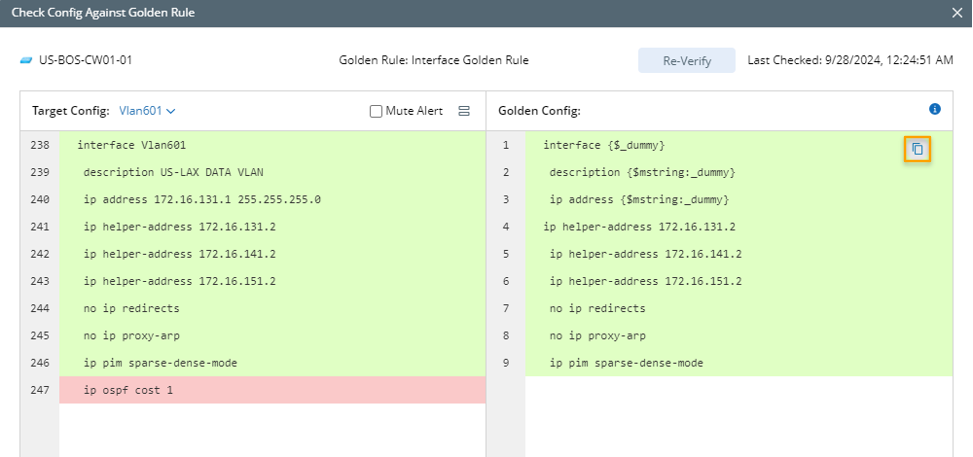This screenshot has width=973, height=457.
Task: Toggle the view layout icon next to Mute Alert
Action: click(464, 111)
